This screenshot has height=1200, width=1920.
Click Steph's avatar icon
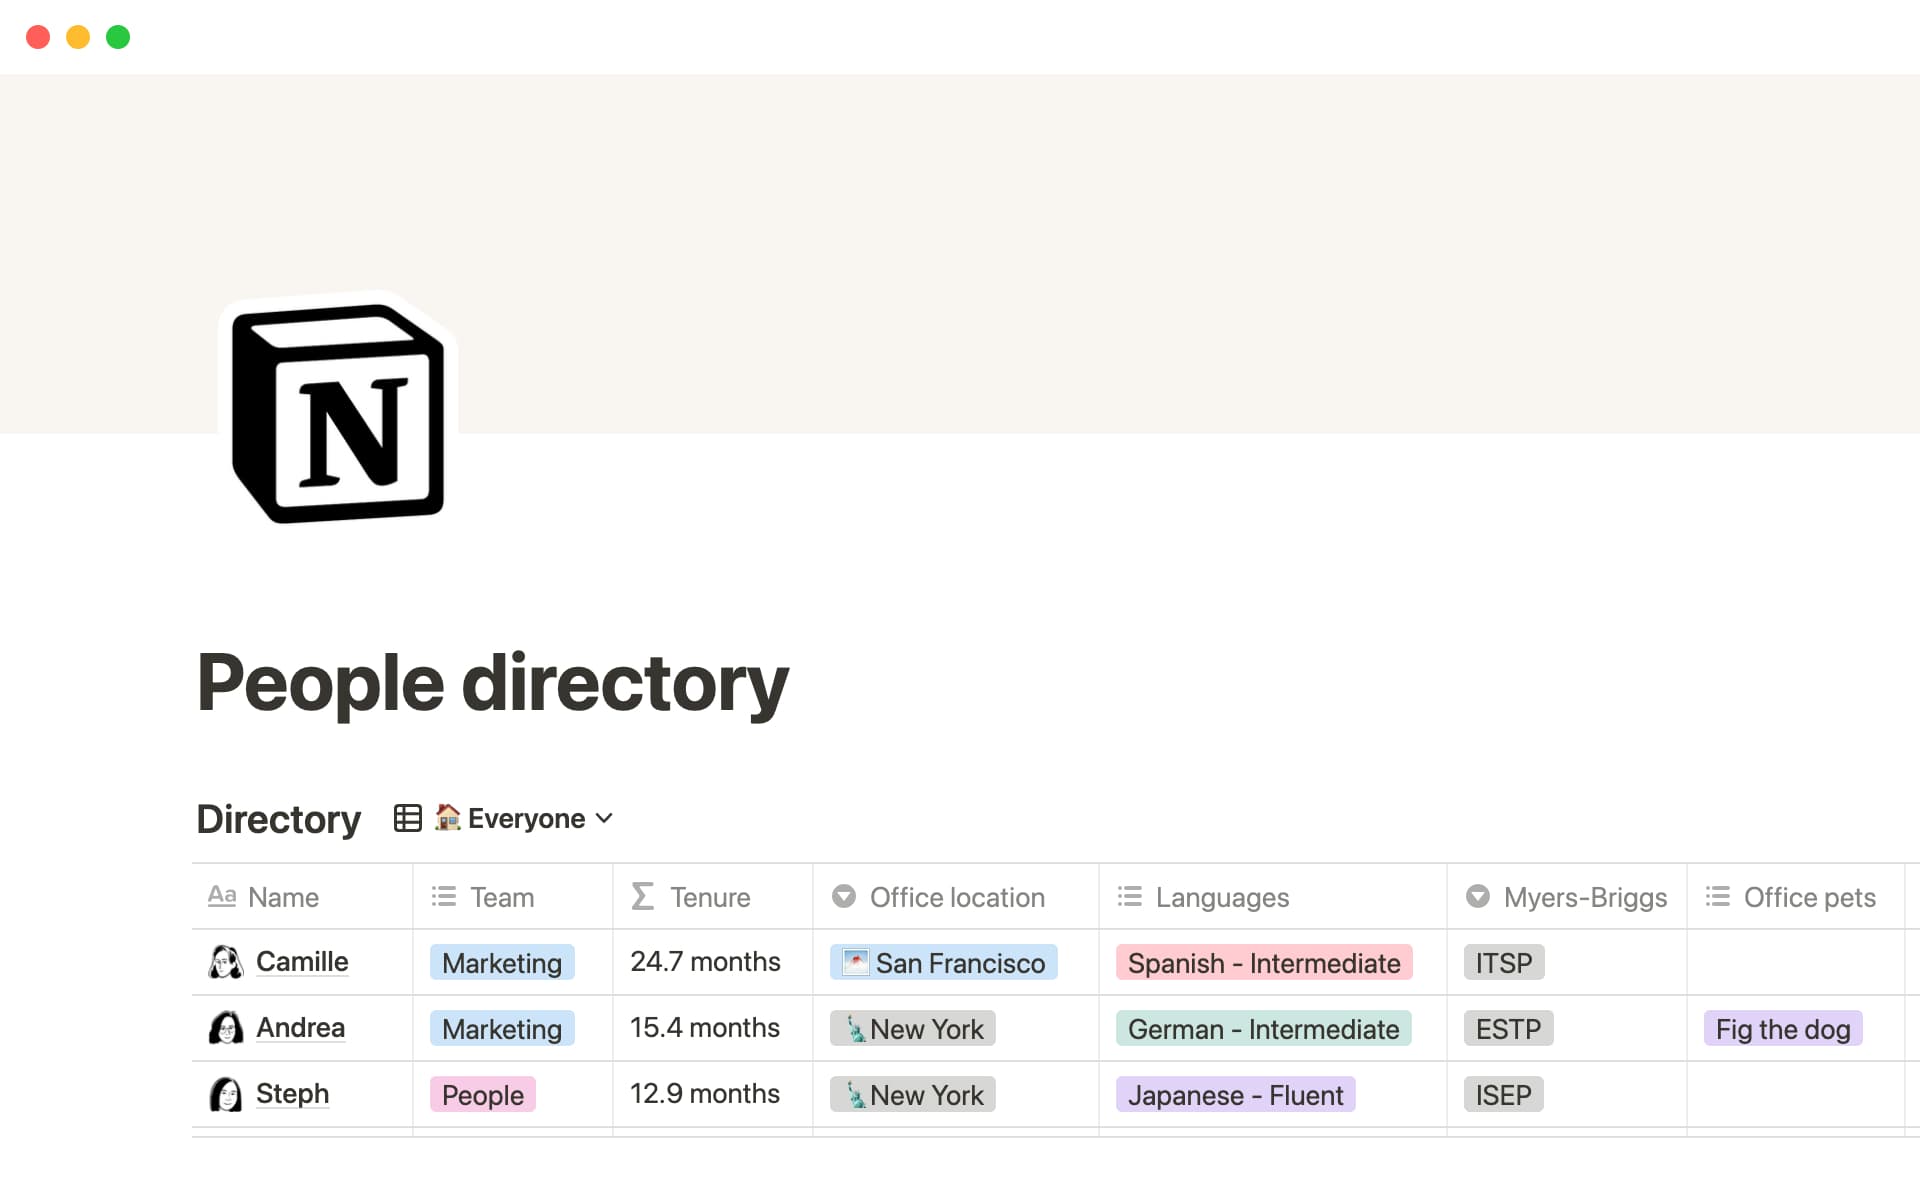pyautogui.click(x=226, y=1094)
